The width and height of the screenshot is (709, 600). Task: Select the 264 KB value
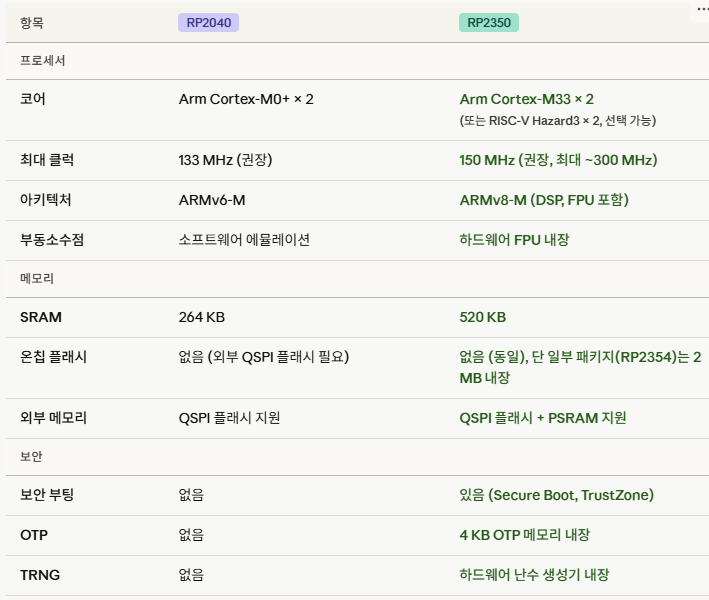[x=202, y=317]
